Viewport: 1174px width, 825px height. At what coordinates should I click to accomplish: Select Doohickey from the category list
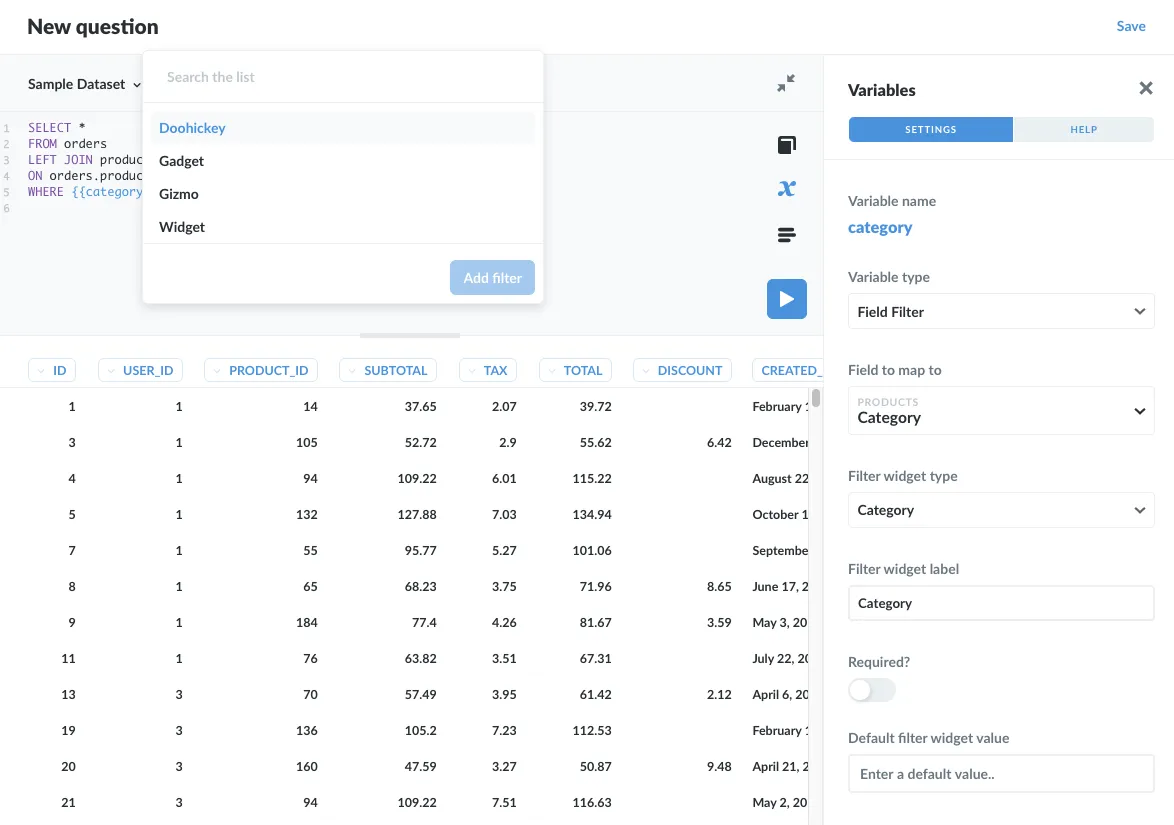(343, 128)
